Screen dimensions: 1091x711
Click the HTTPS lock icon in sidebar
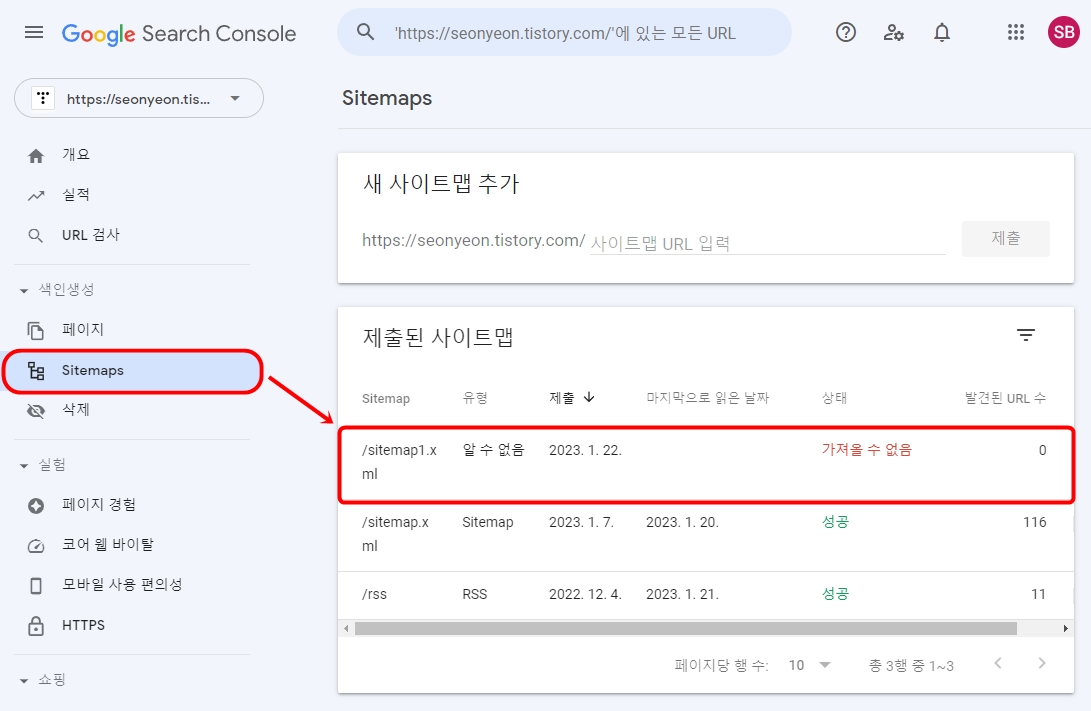(x=35, y=625)
